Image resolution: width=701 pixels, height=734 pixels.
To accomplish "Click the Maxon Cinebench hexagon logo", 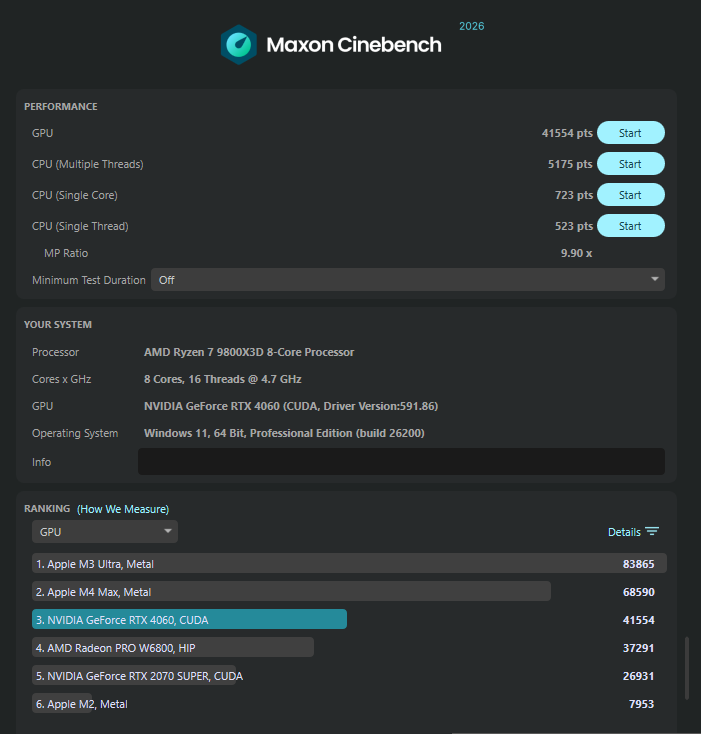I will 239,44.
